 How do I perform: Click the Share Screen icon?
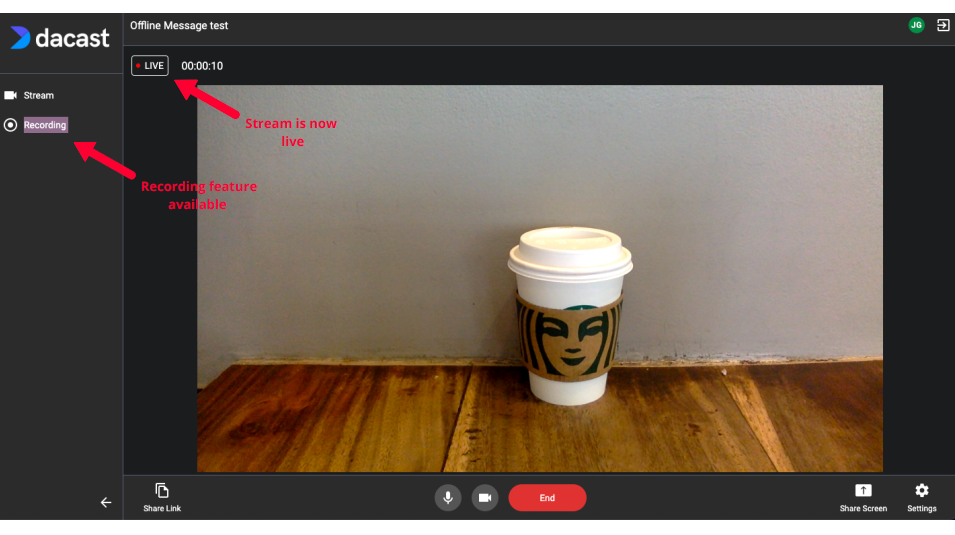(x=863, y=491)
